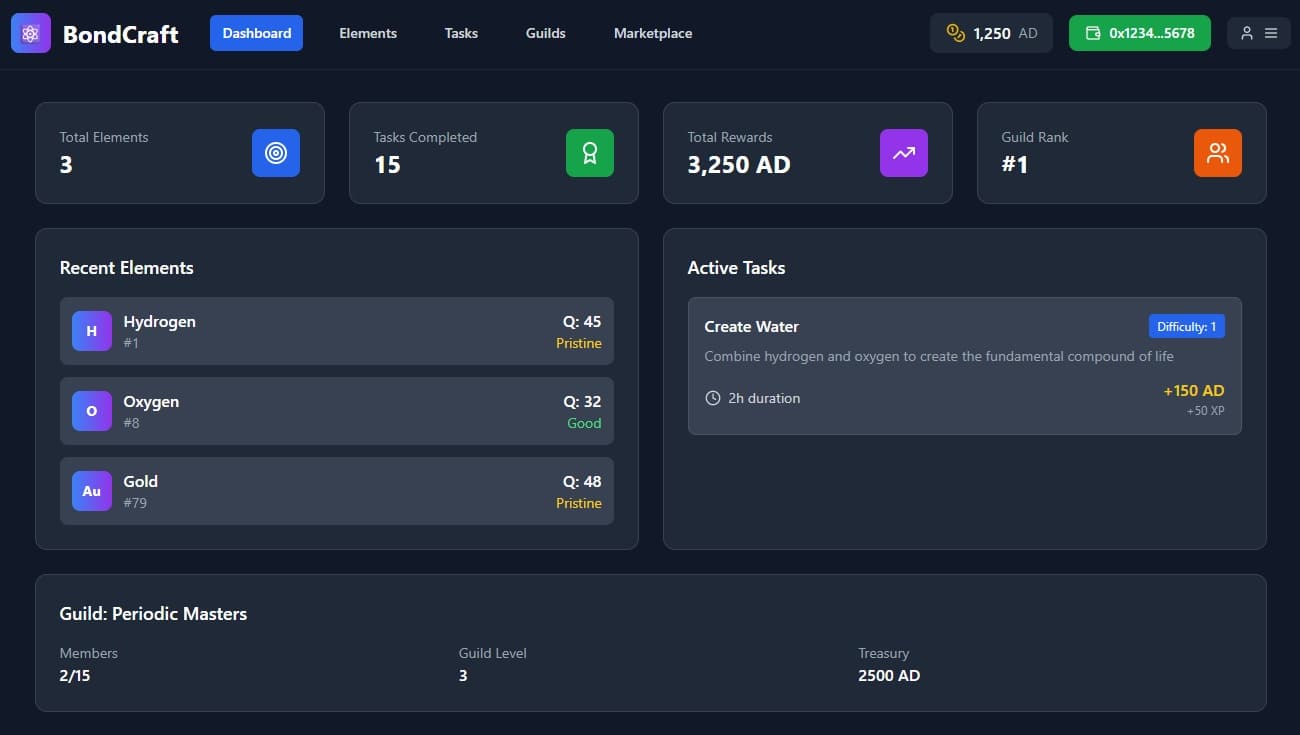
Task: Click the Hydrogen H element badge
Action: tap(92, 331)
